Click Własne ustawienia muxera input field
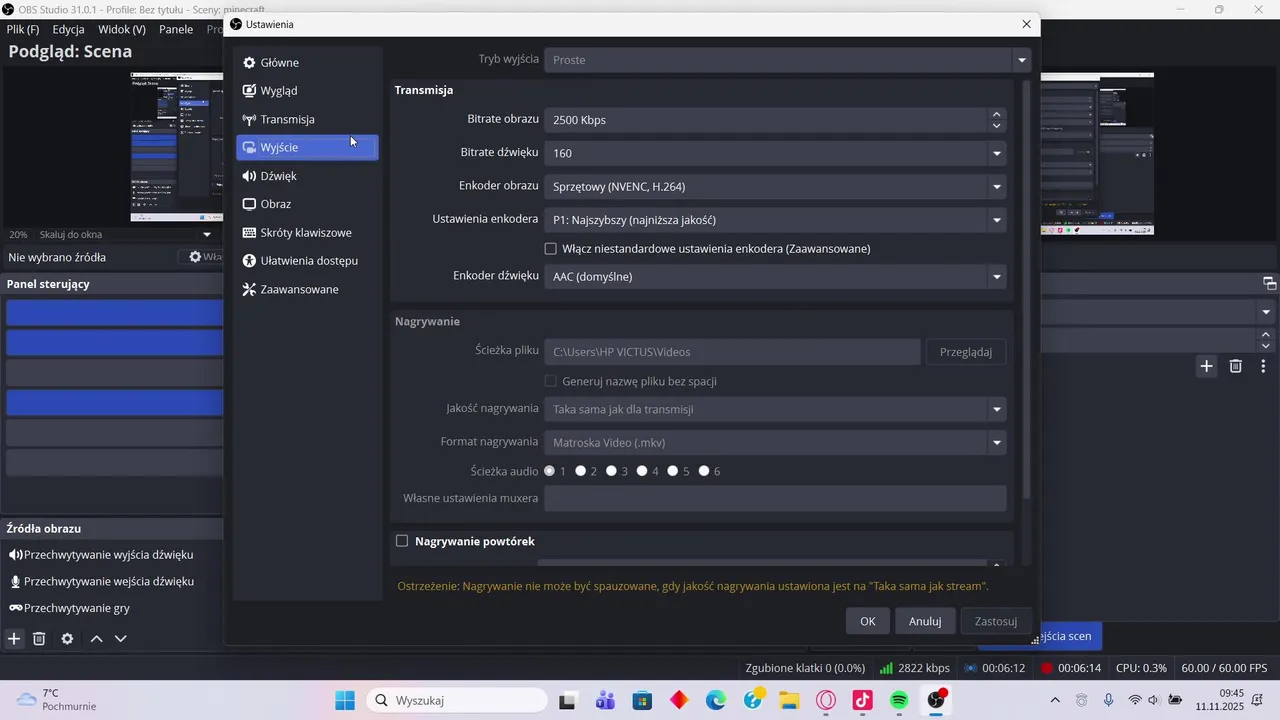This screenshot has width=1280, height=720. (x=775, y=498)
